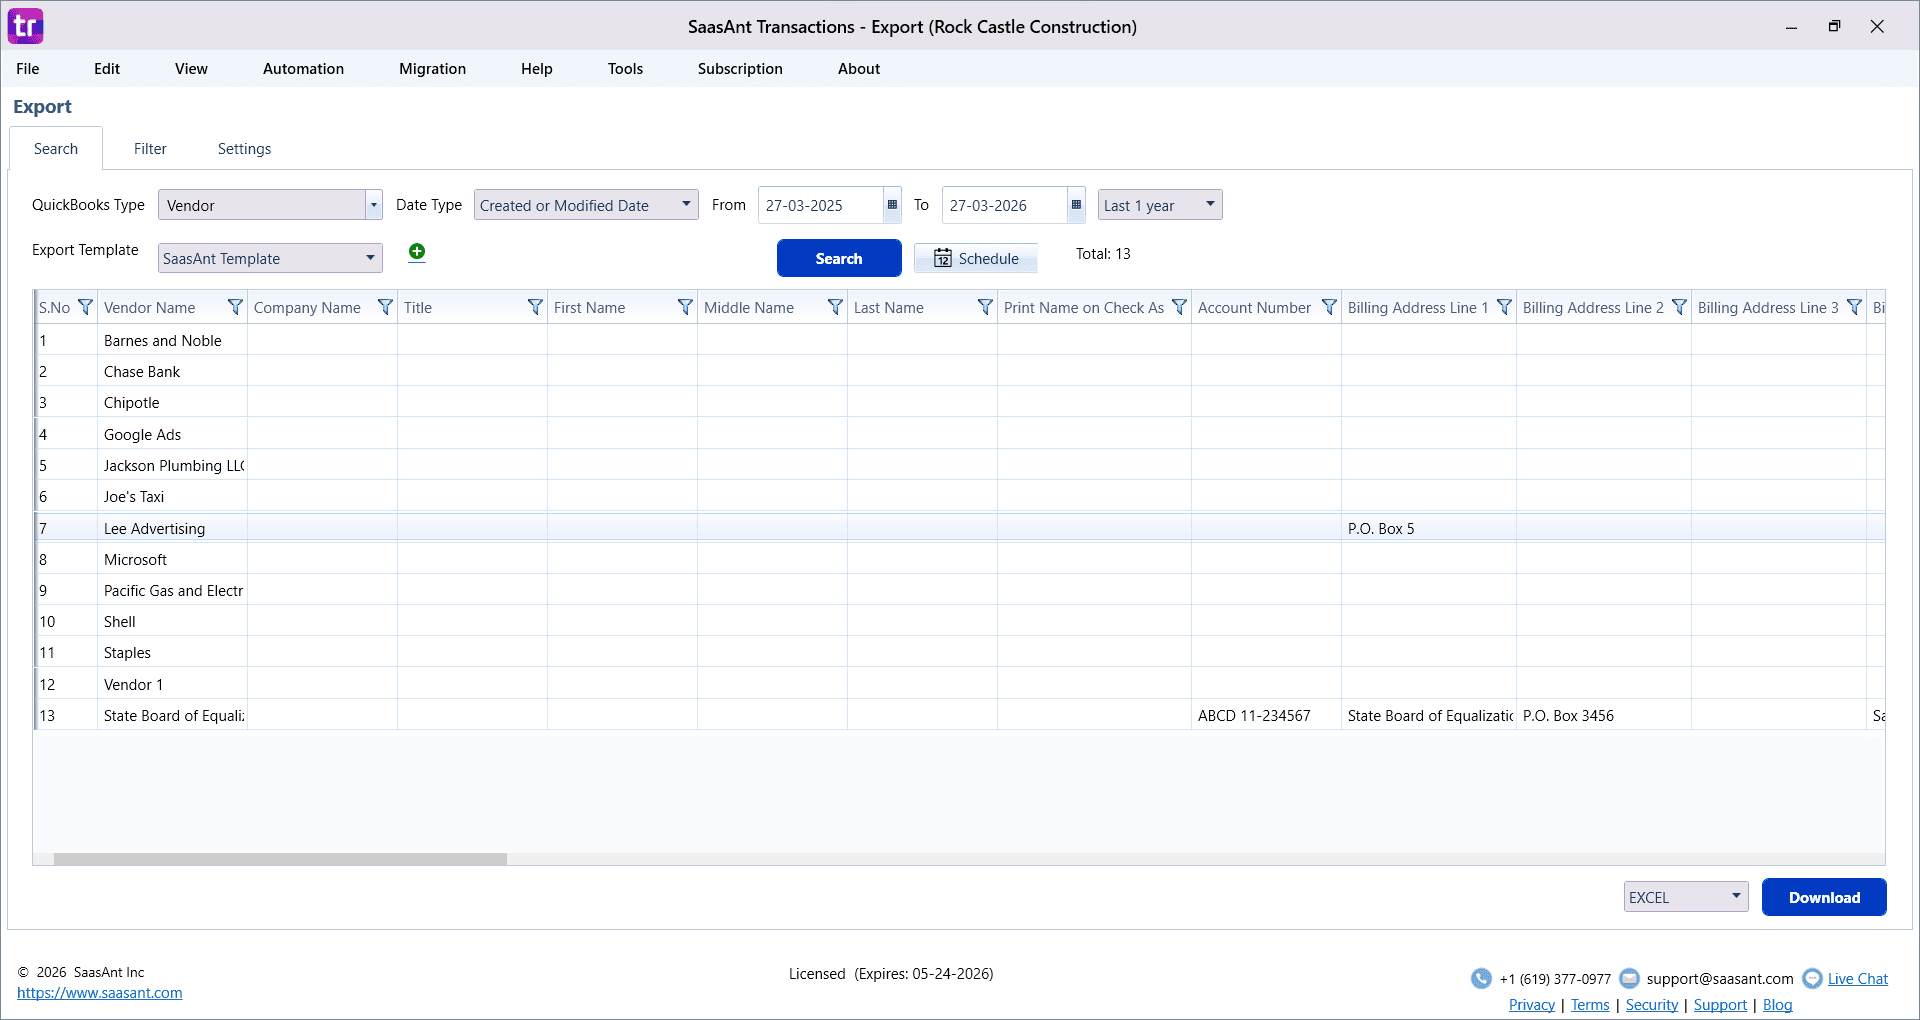The height and width of the screenshot is (1020, 1920).
Task: Select the Google Ads vendor row
Action: 960,434
